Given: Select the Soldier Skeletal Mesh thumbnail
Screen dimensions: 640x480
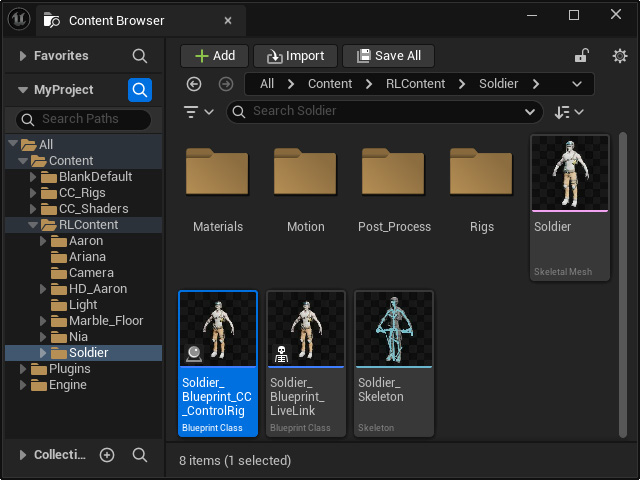Looking at the screenshot, I should 570,173.
